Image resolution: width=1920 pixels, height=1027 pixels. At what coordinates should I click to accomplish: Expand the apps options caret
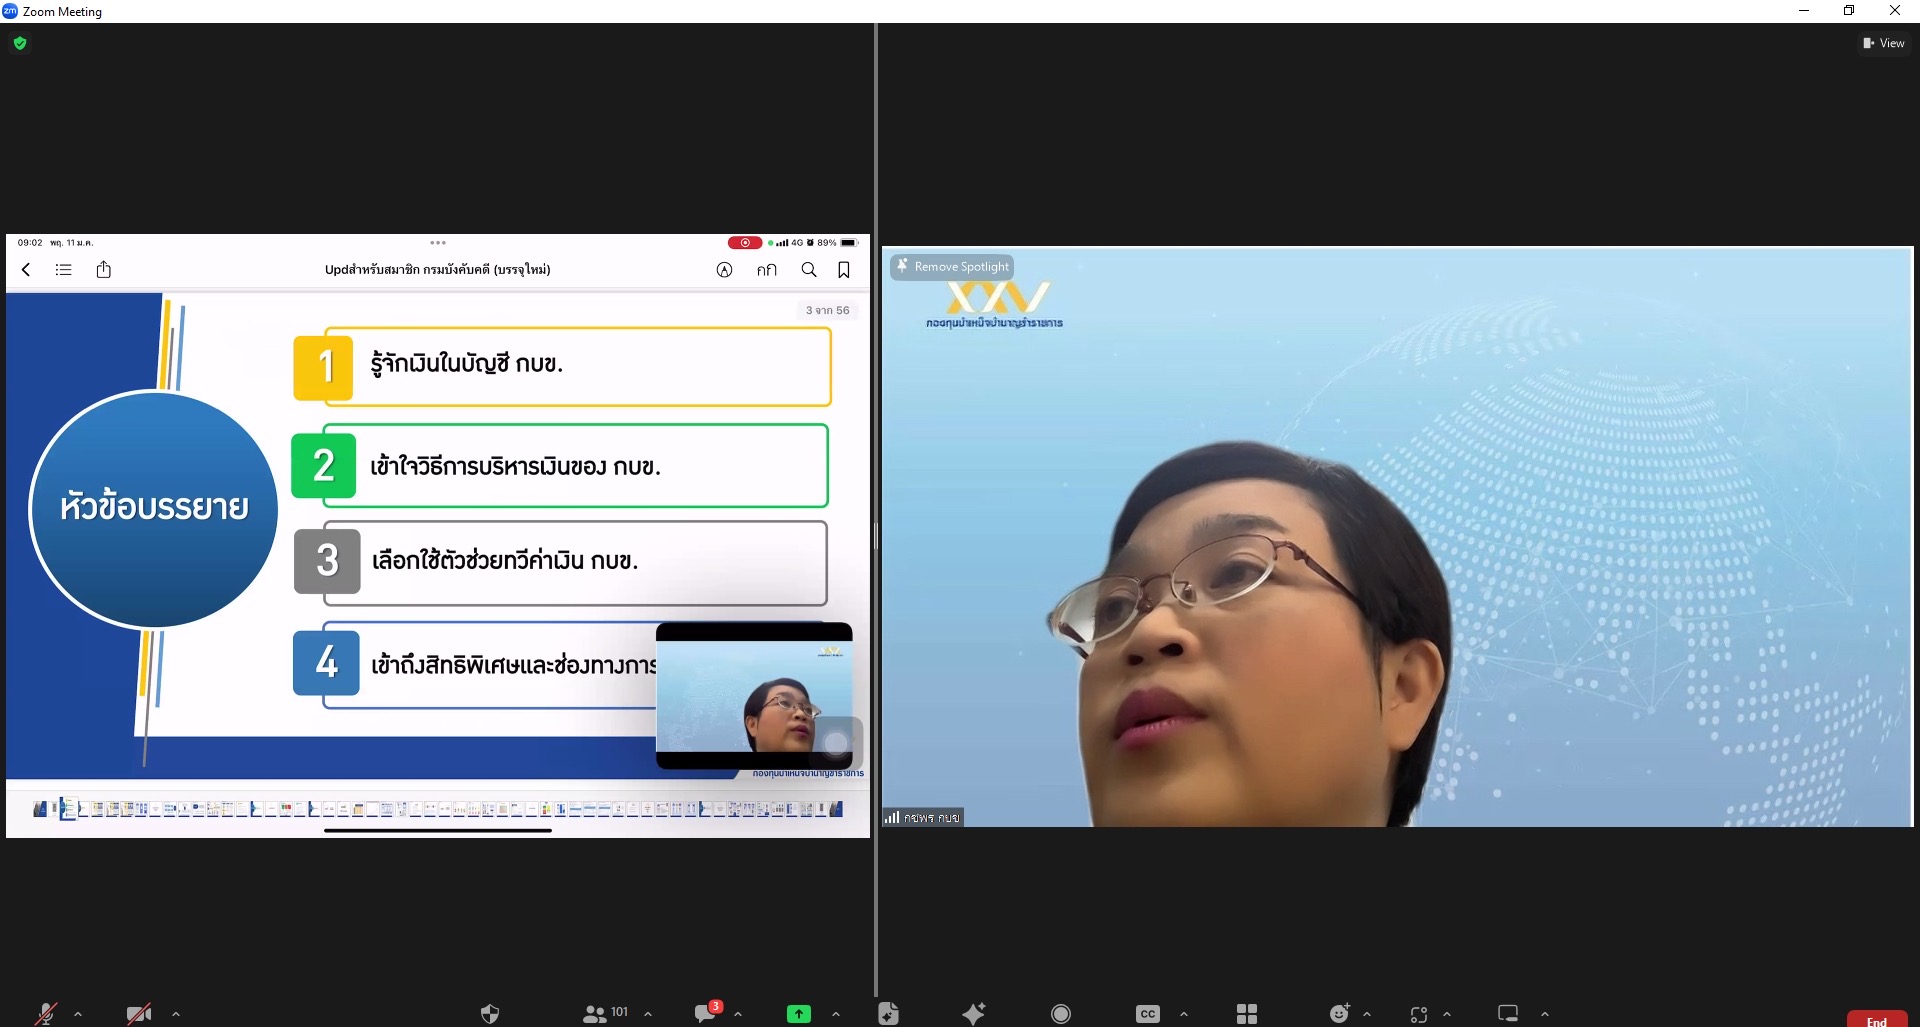(x=1447, y=1014)
